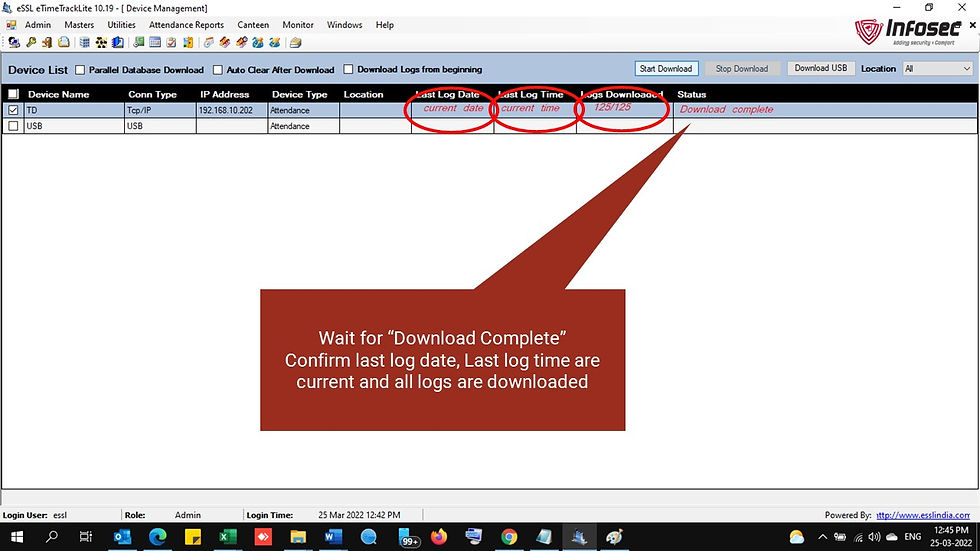Viewport: 980px width, 551px height.
Task: Click the green book with key icon
Action: click(x=138, y=42)
